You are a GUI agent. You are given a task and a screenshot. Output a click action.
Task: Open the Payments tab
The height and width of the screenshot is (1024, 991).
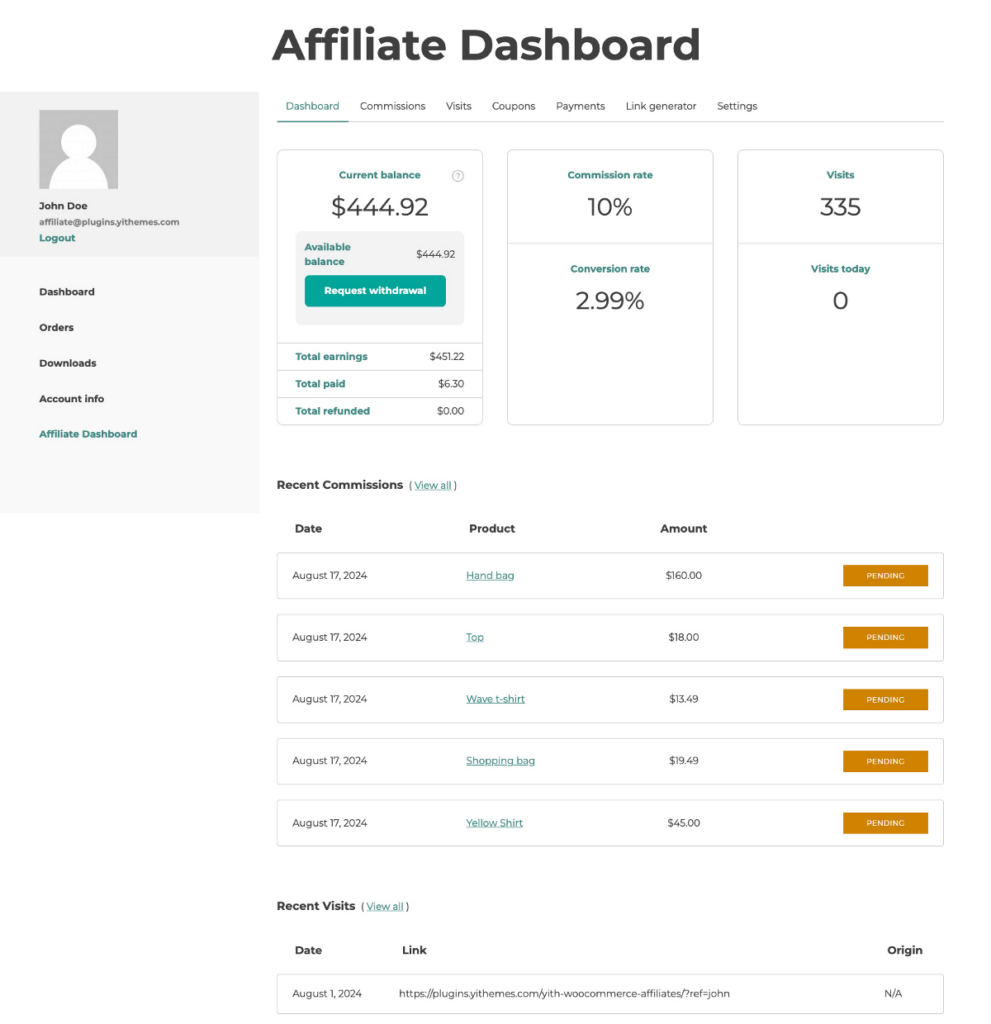click(x=580, y=106)
